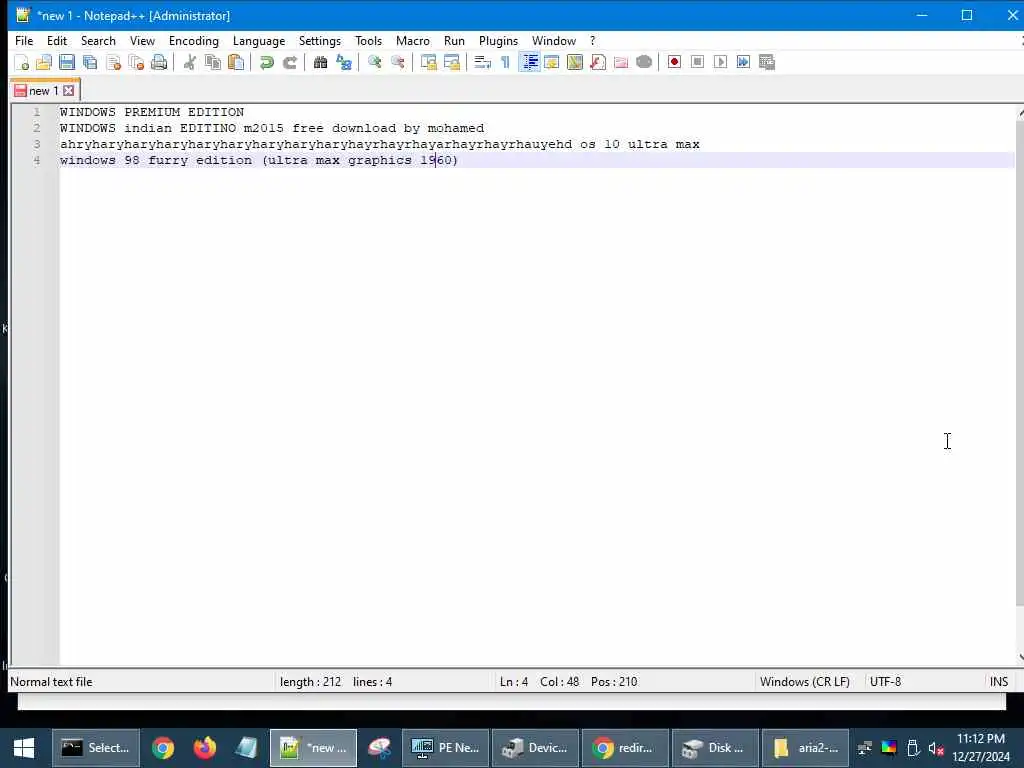Open Firefox from the taskbar
The width and height of the screenshot is (1024, 768).
point(204,748)
